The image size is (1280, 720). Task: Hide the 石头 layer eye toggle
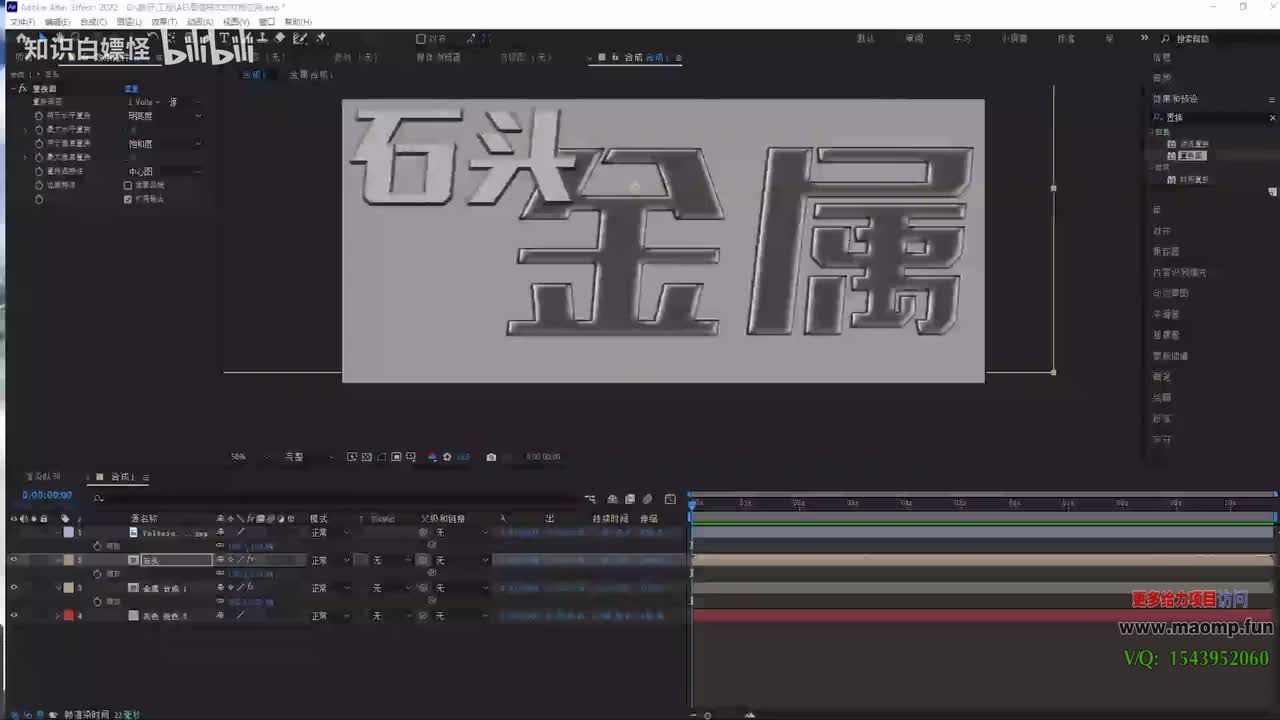click(x=13, y=560)
